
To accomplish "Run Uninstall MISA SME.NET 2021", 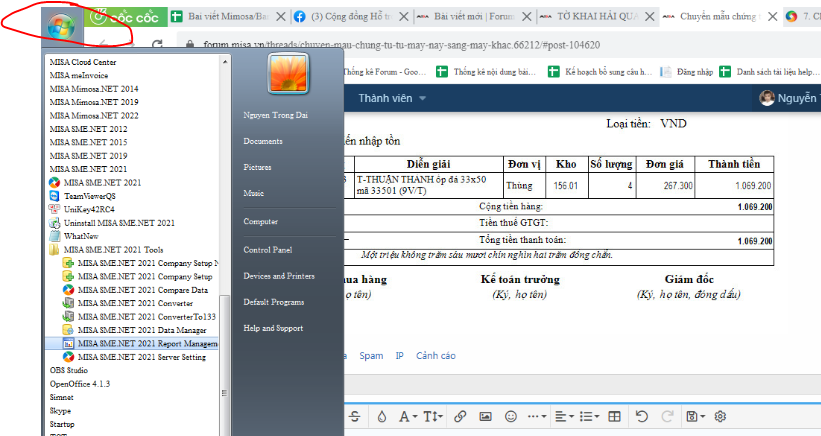I will 112,223.
